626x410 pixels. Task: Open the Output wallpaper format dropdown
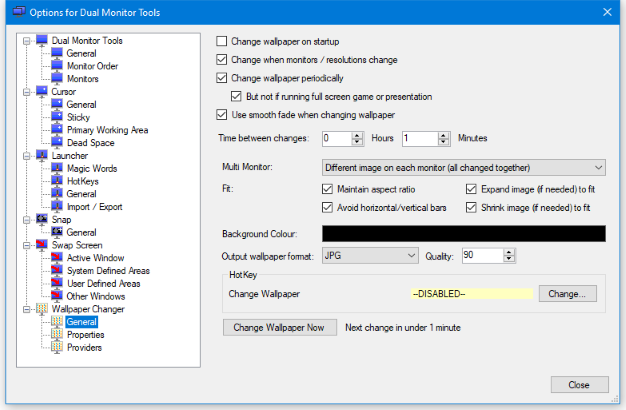click(x=370, y=256)
